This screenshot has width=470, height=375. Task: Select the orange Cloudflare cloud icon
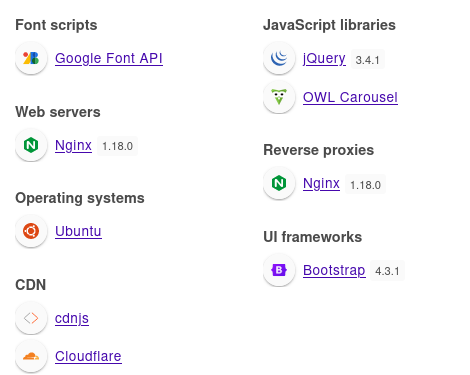coord(31,356)
